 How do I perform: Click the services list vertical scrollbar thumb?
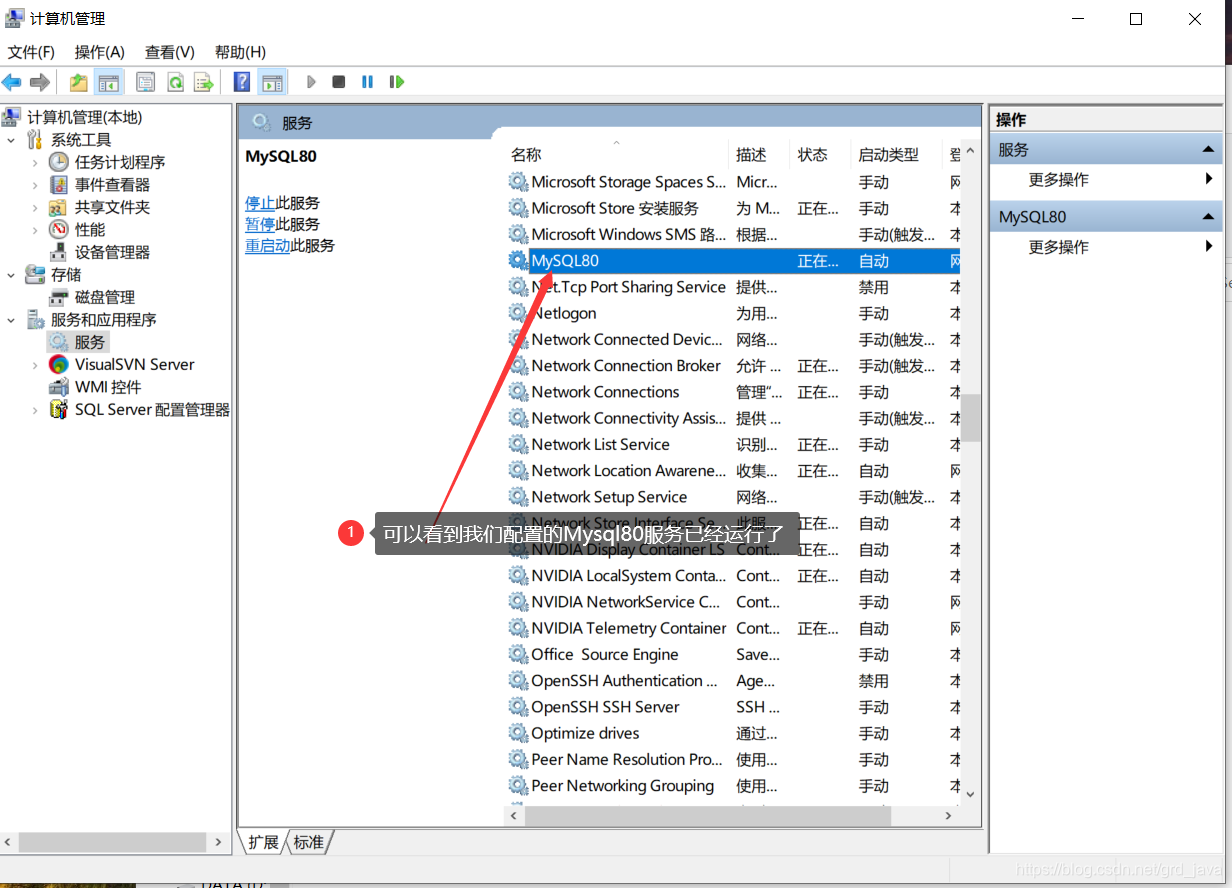coord(970,418)
